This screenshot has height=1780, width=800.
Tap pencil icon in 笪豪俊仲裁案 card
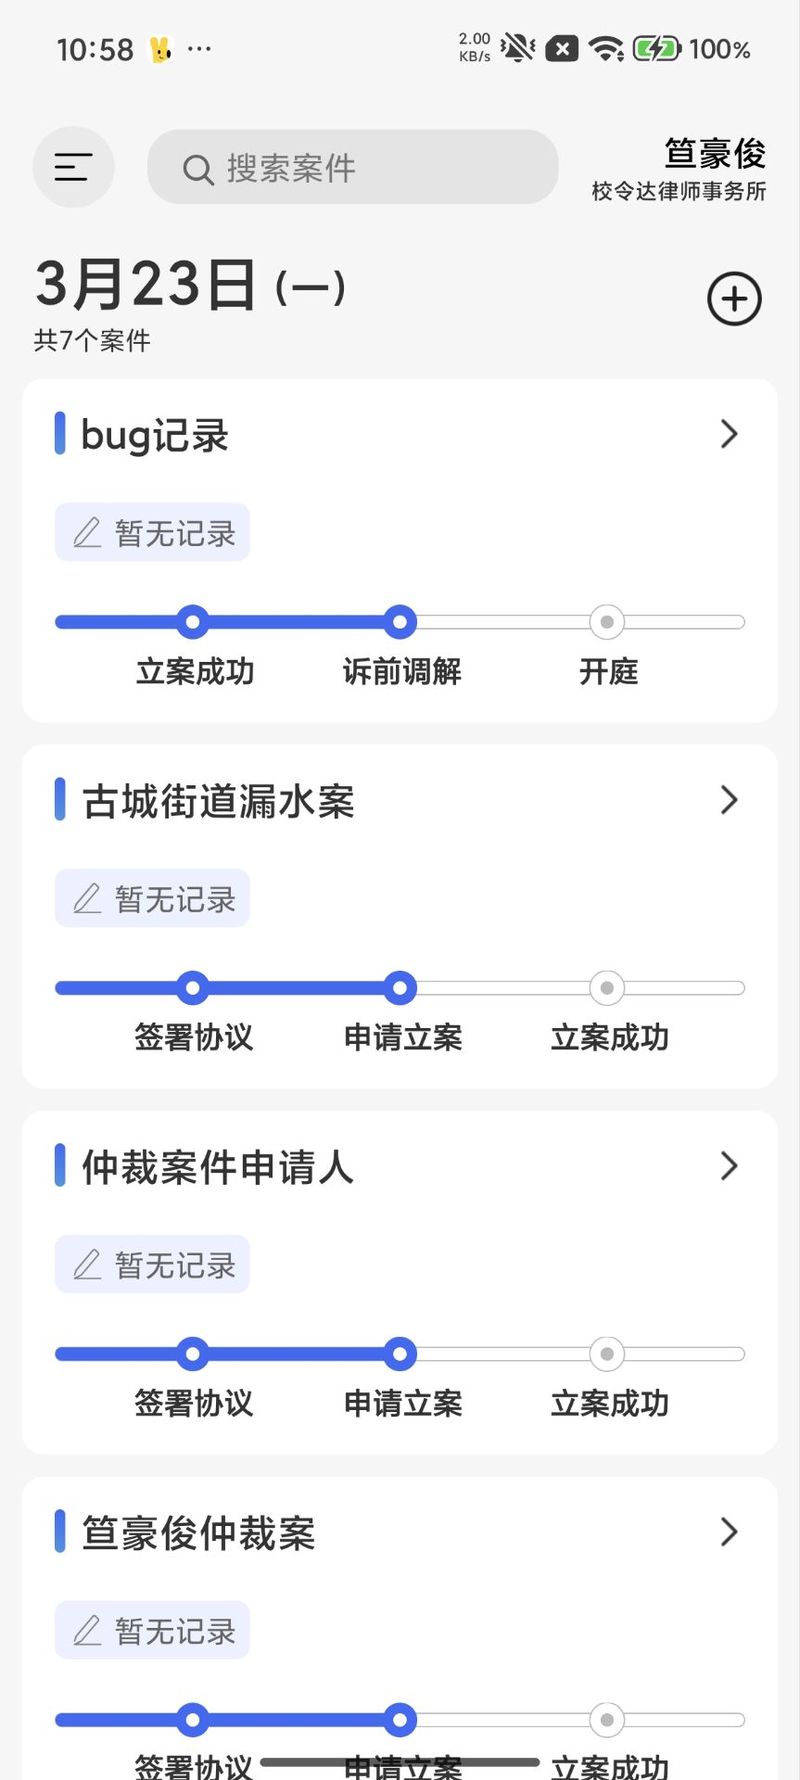(x=88, y=1631)
